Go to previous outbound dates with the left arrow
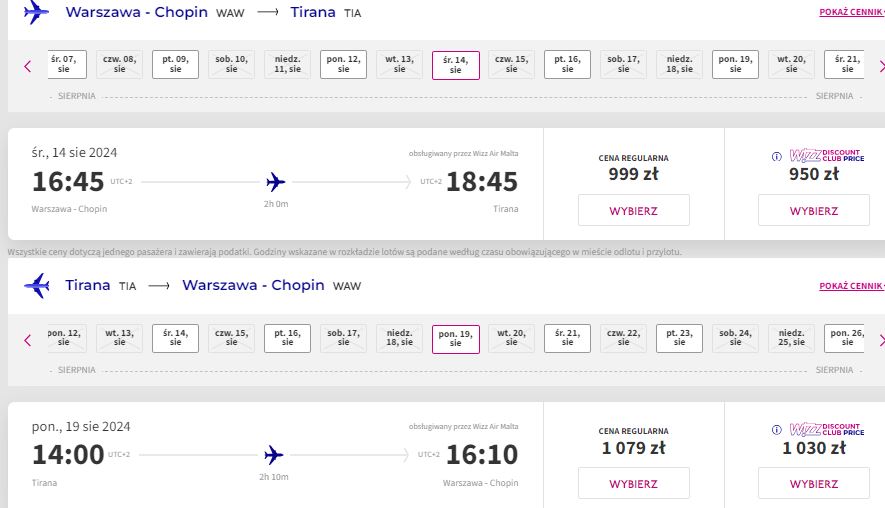The width and height of the screenshot is (885, 508). (28, 67)
